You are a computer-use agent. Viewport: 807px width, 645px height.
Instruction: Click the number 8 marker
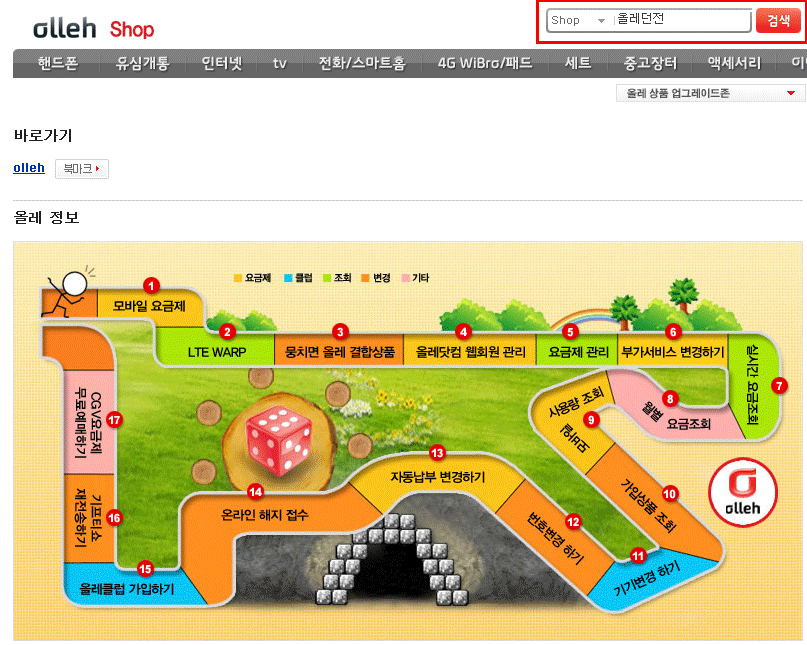click(670, 398)
